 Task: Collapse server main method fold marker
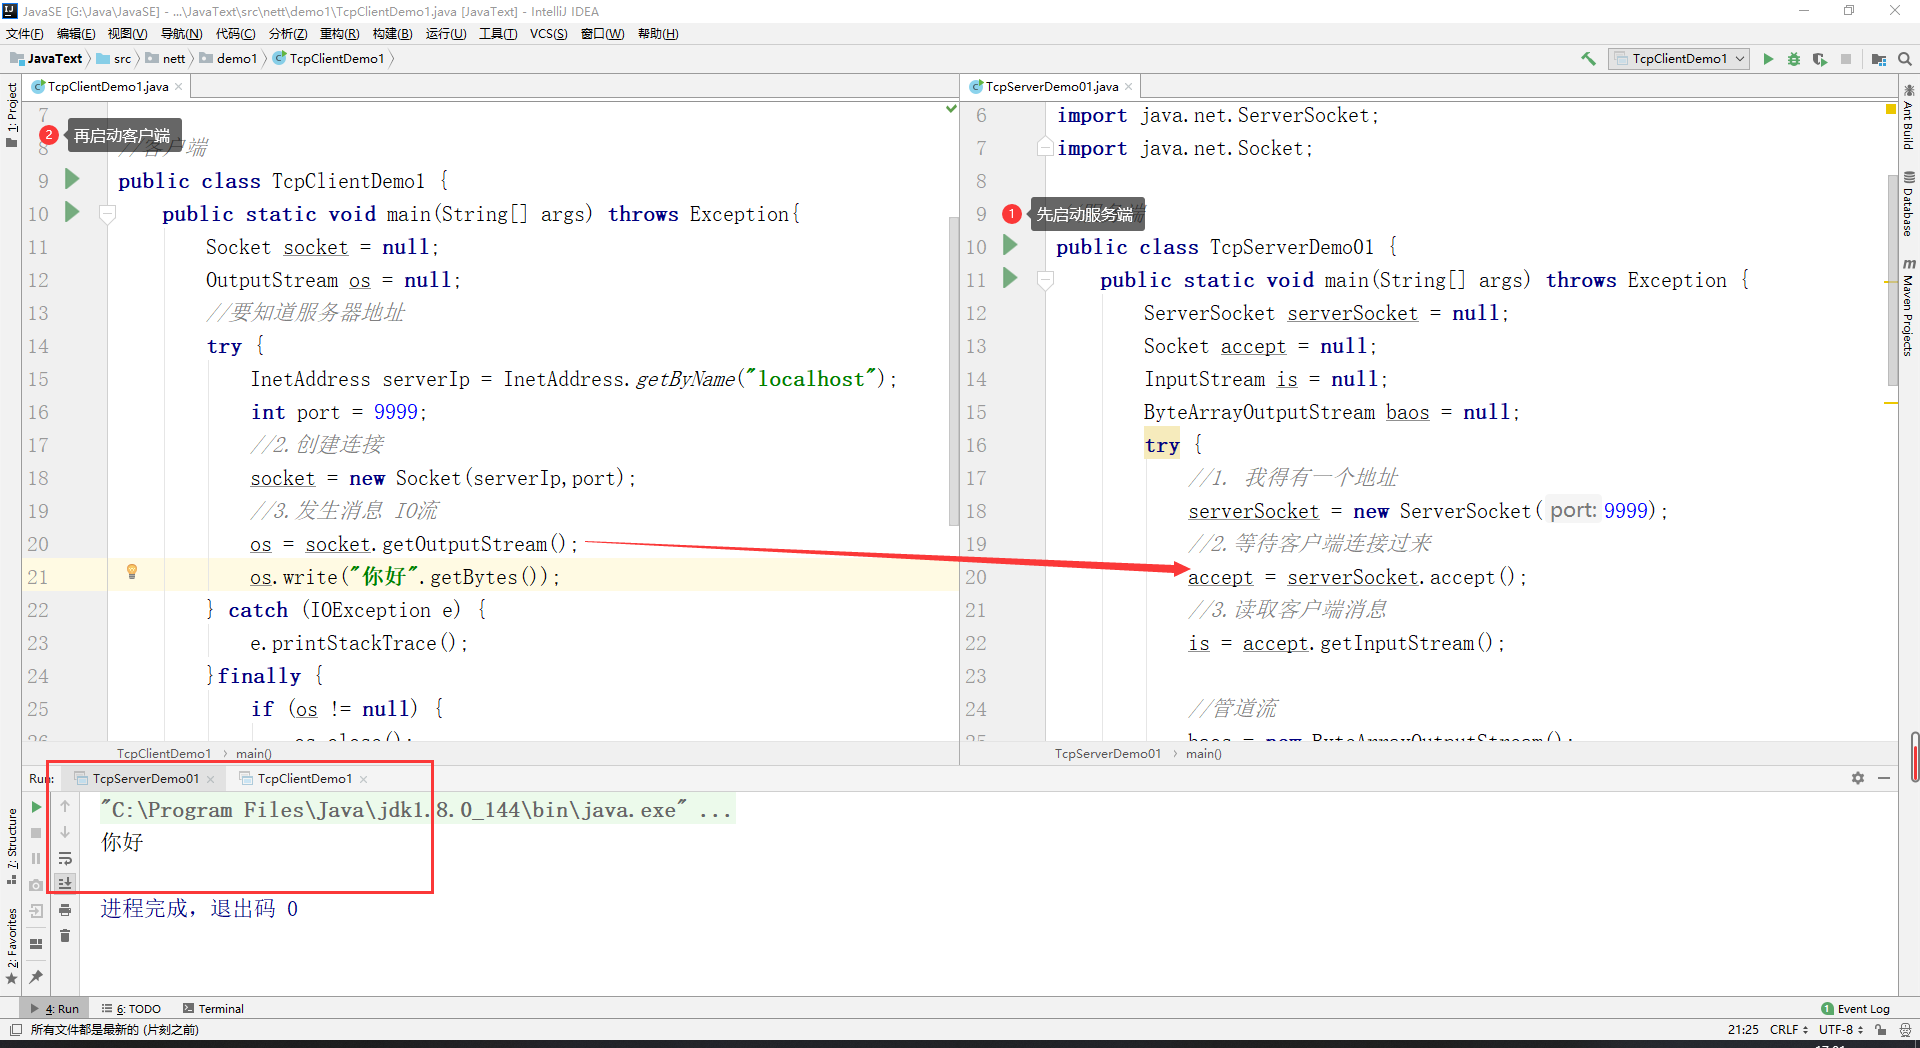[x=1046, y=280]
